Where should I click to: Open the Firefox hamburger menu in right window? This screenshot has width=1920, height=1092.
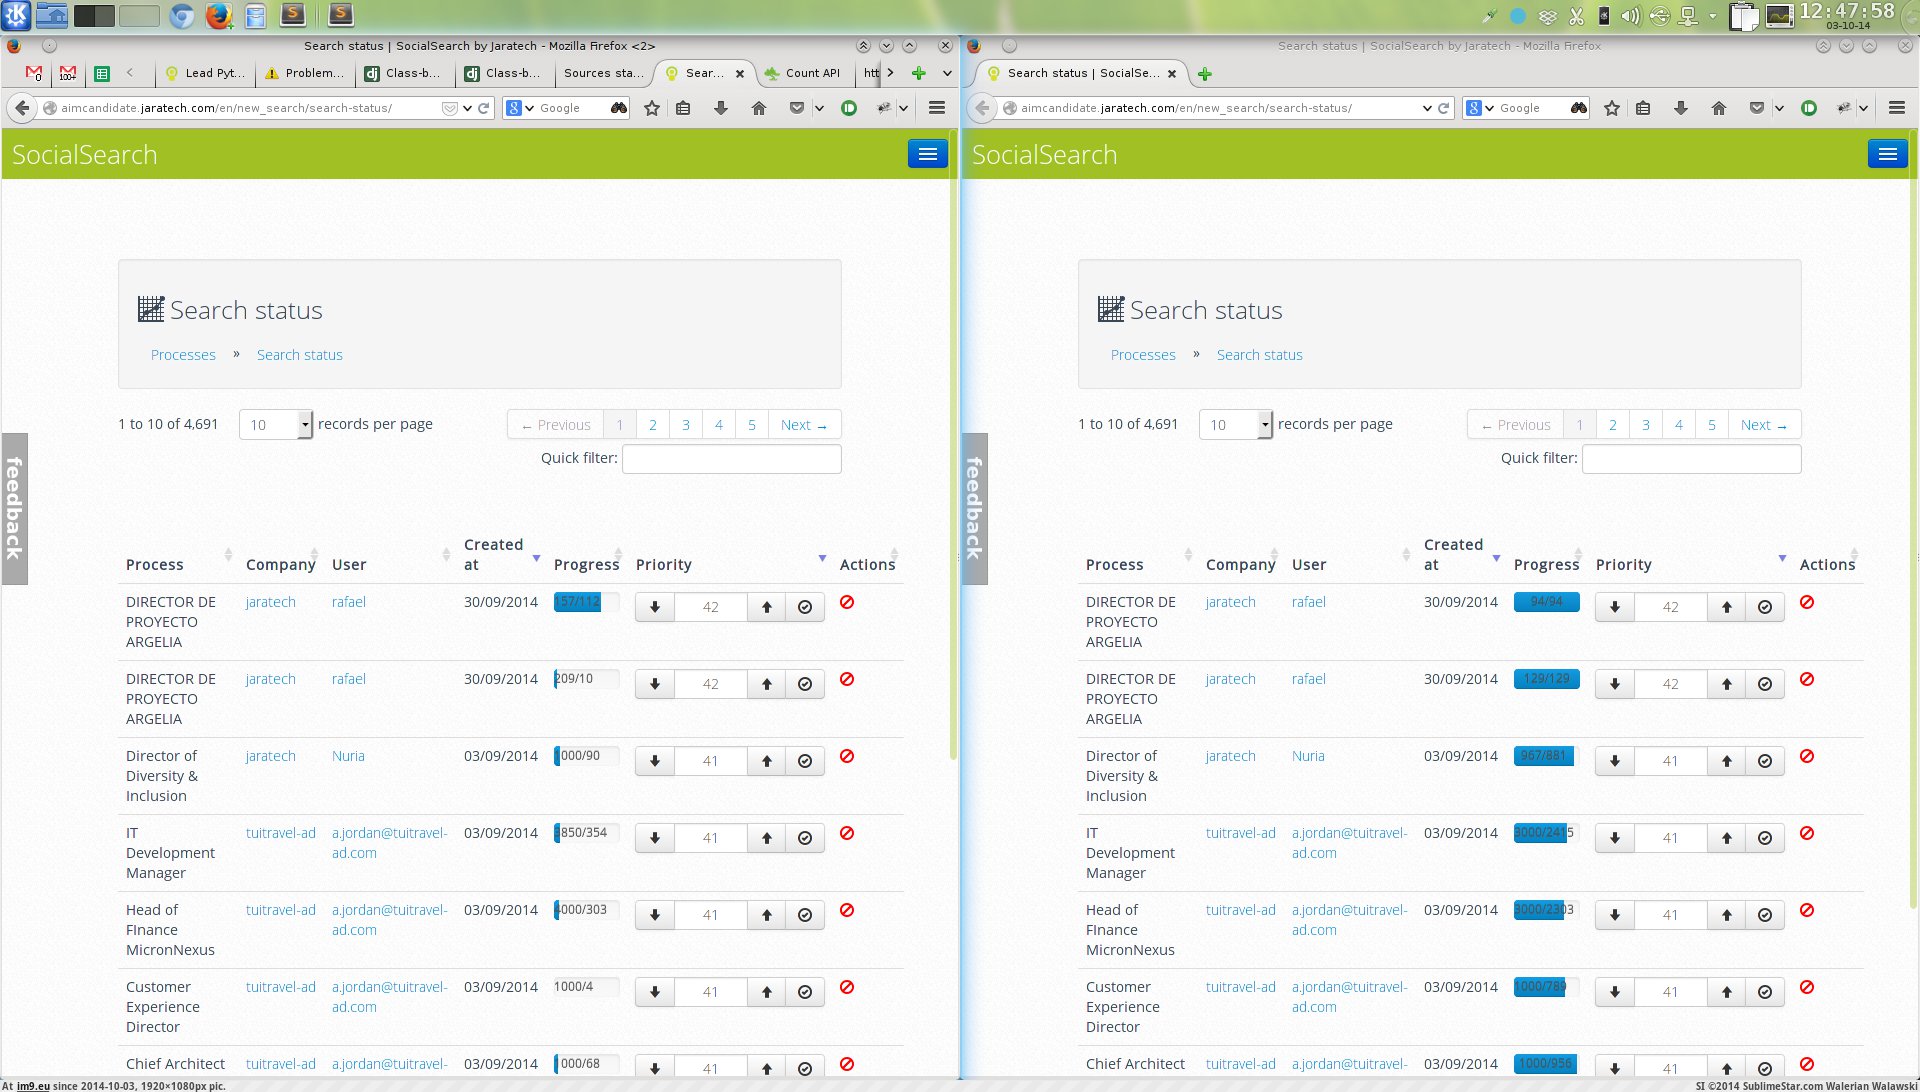(x=1897, y=108)
